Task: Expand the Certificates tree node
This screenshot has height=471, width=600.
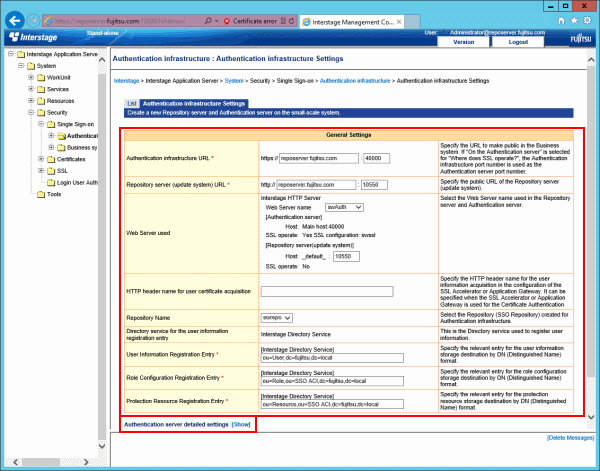Action: click(x=41, y=159)
